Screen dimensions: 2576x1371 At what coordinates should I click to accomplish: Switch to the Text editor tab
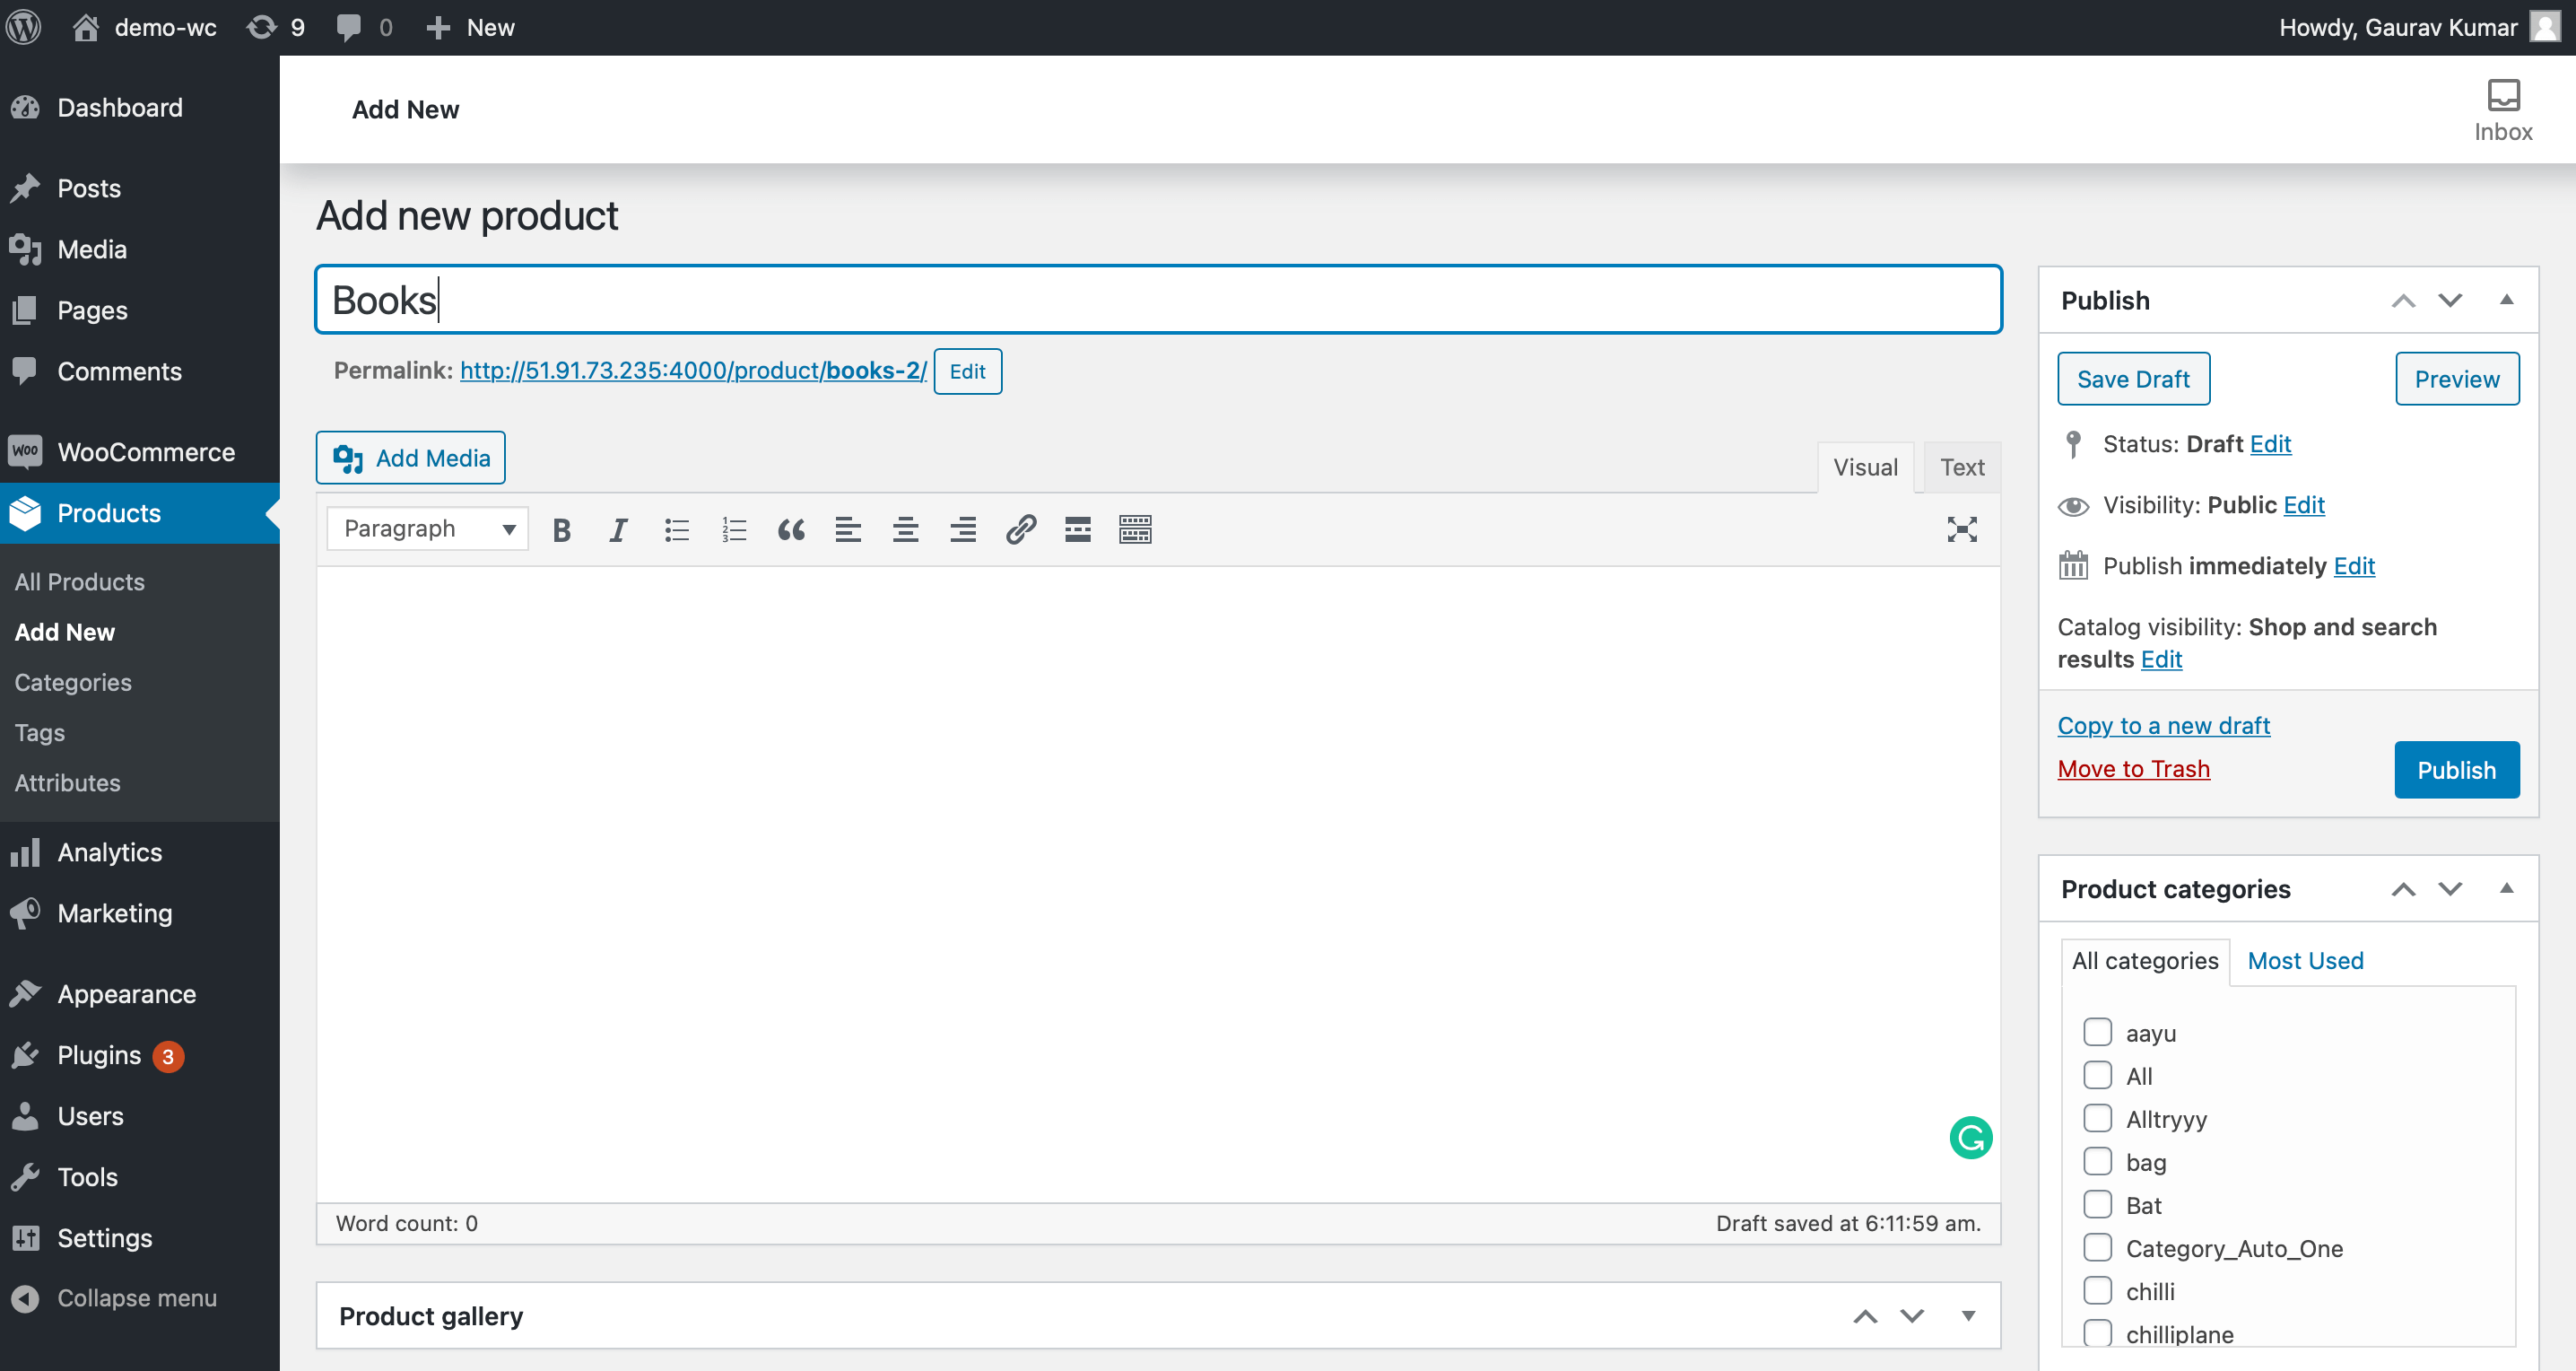[x=1960, y=466]
